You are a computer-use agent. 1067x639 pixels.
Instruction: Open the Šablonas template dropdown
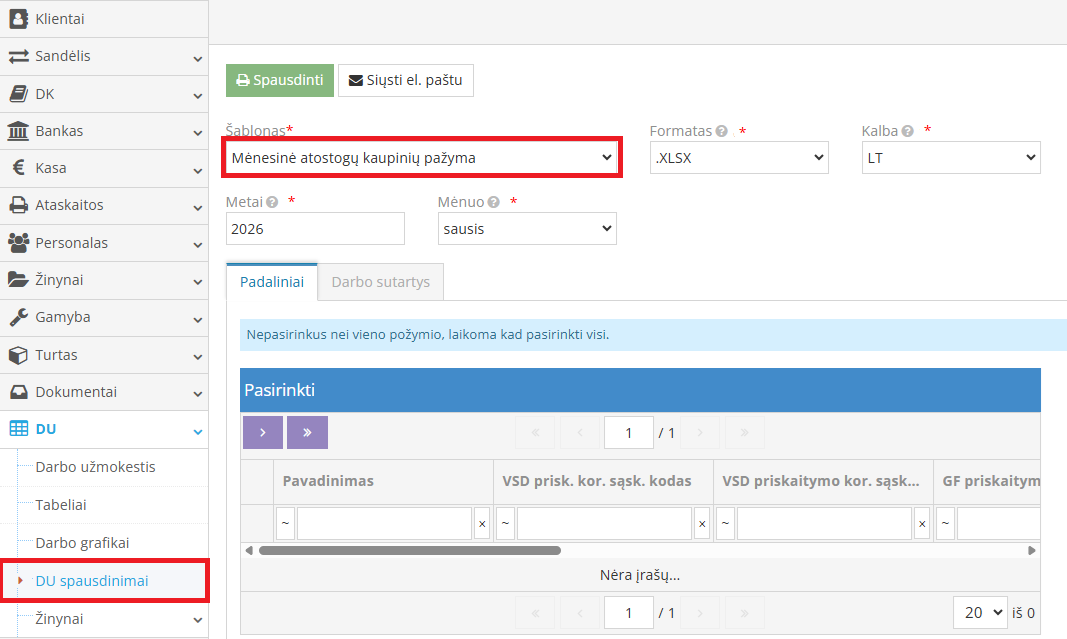(x=421, y=158)
